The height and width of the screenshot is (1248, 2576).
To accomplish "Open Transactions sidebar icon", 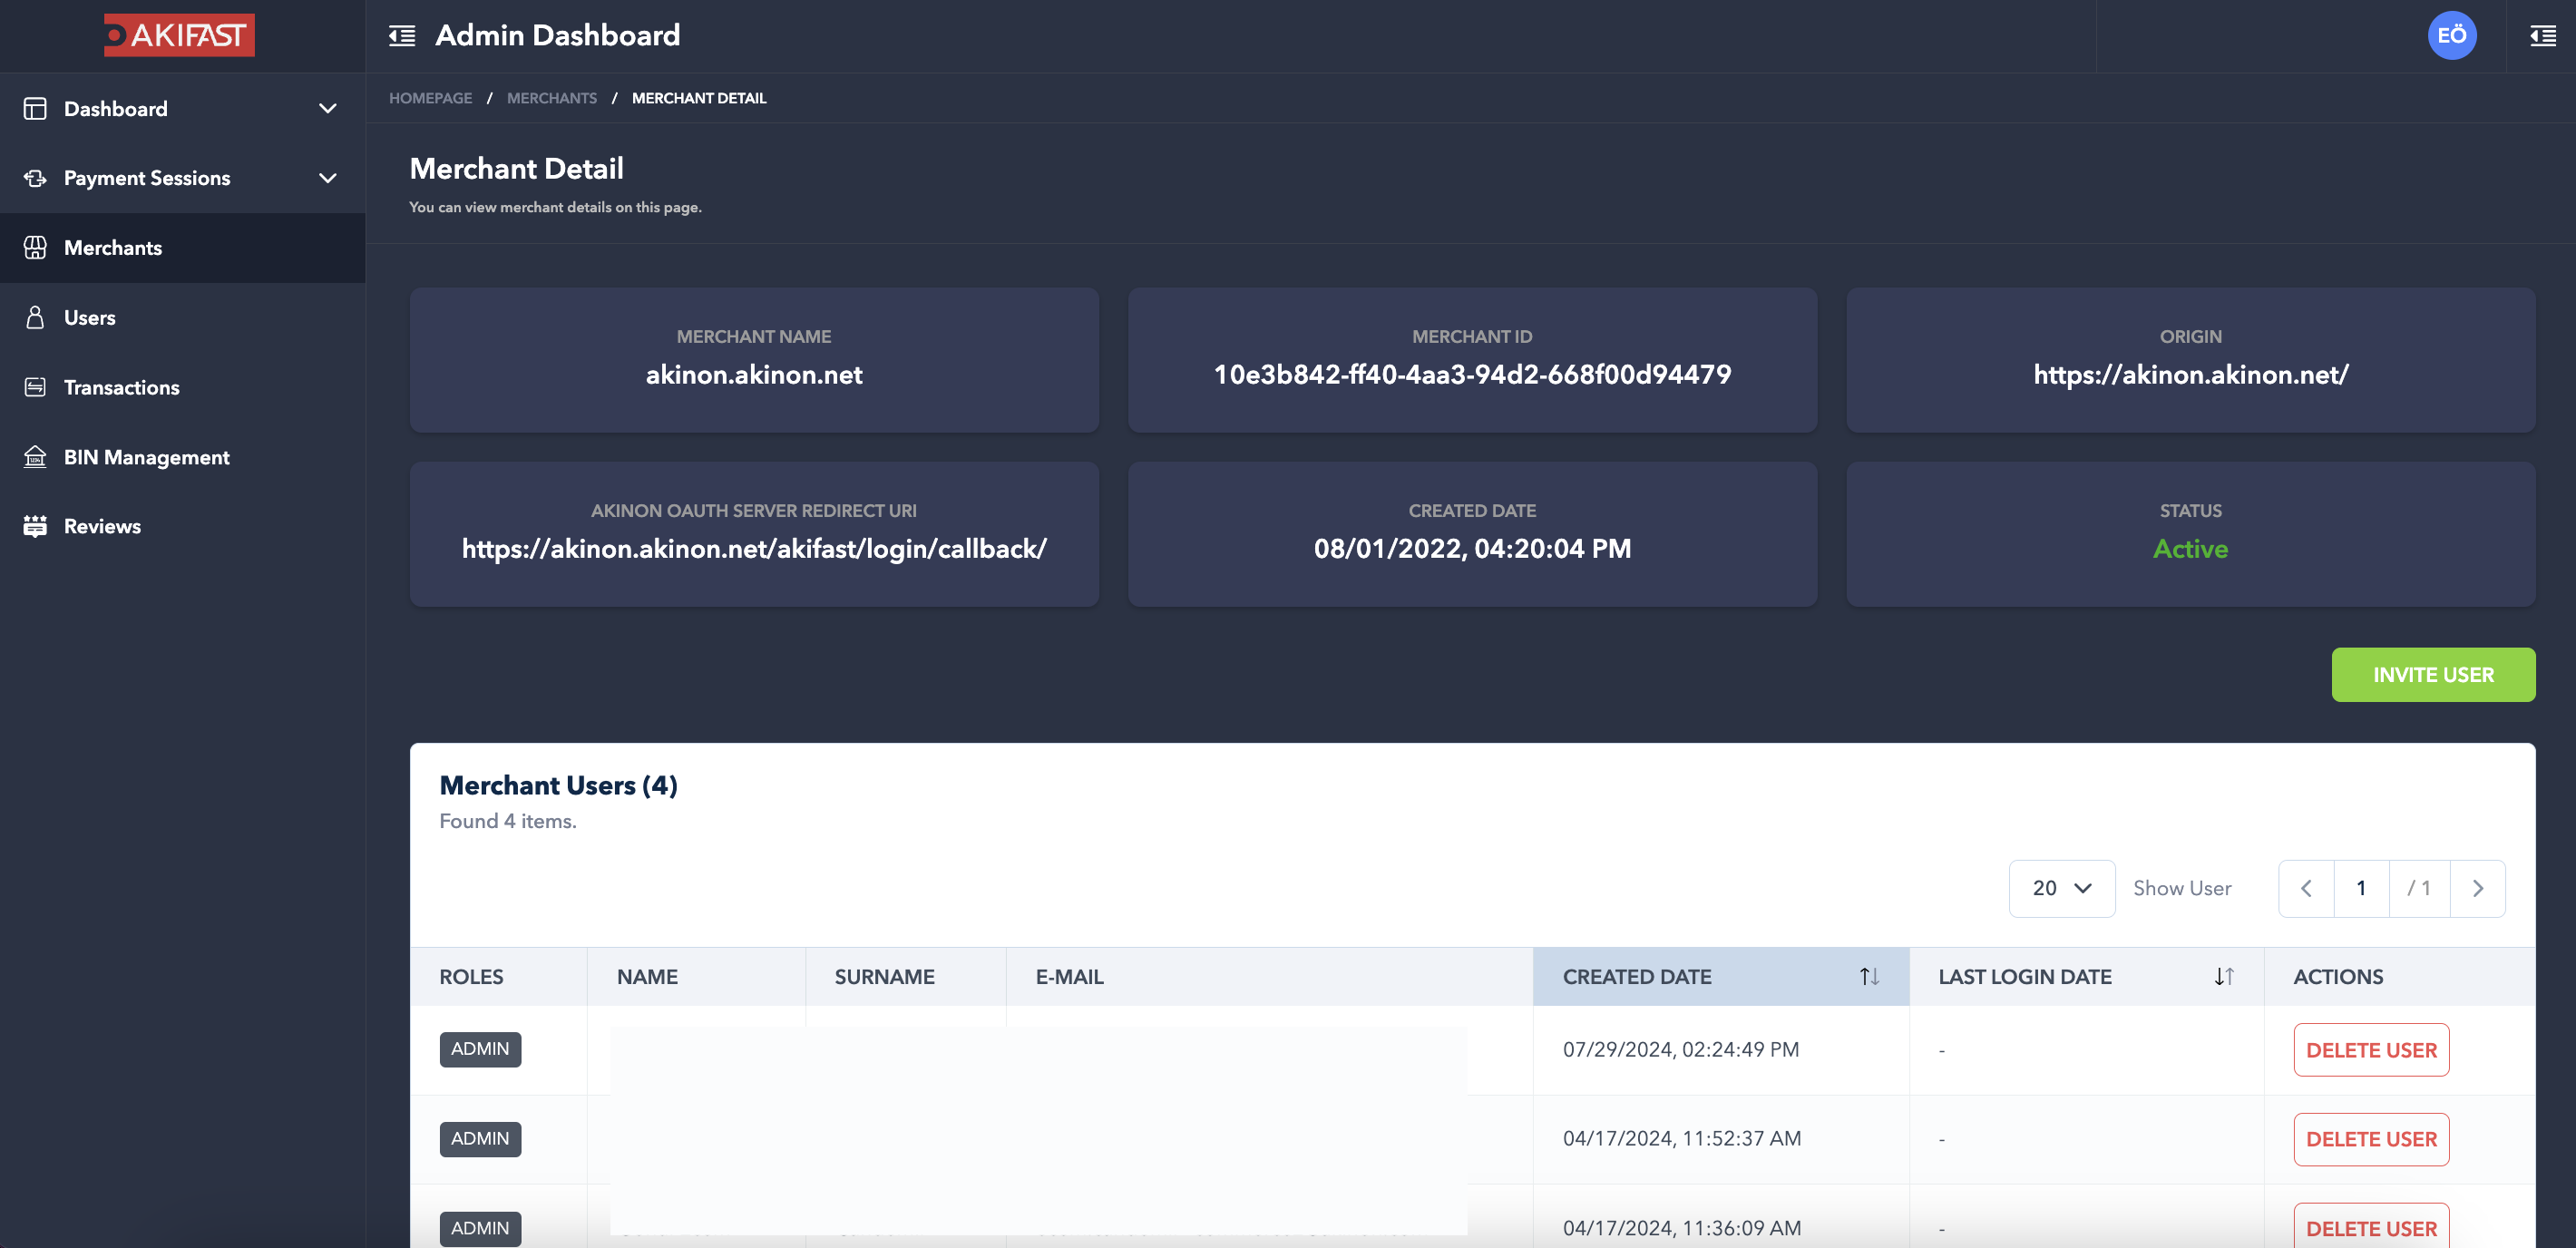I will pyautogui.click(x=35, y=387).
